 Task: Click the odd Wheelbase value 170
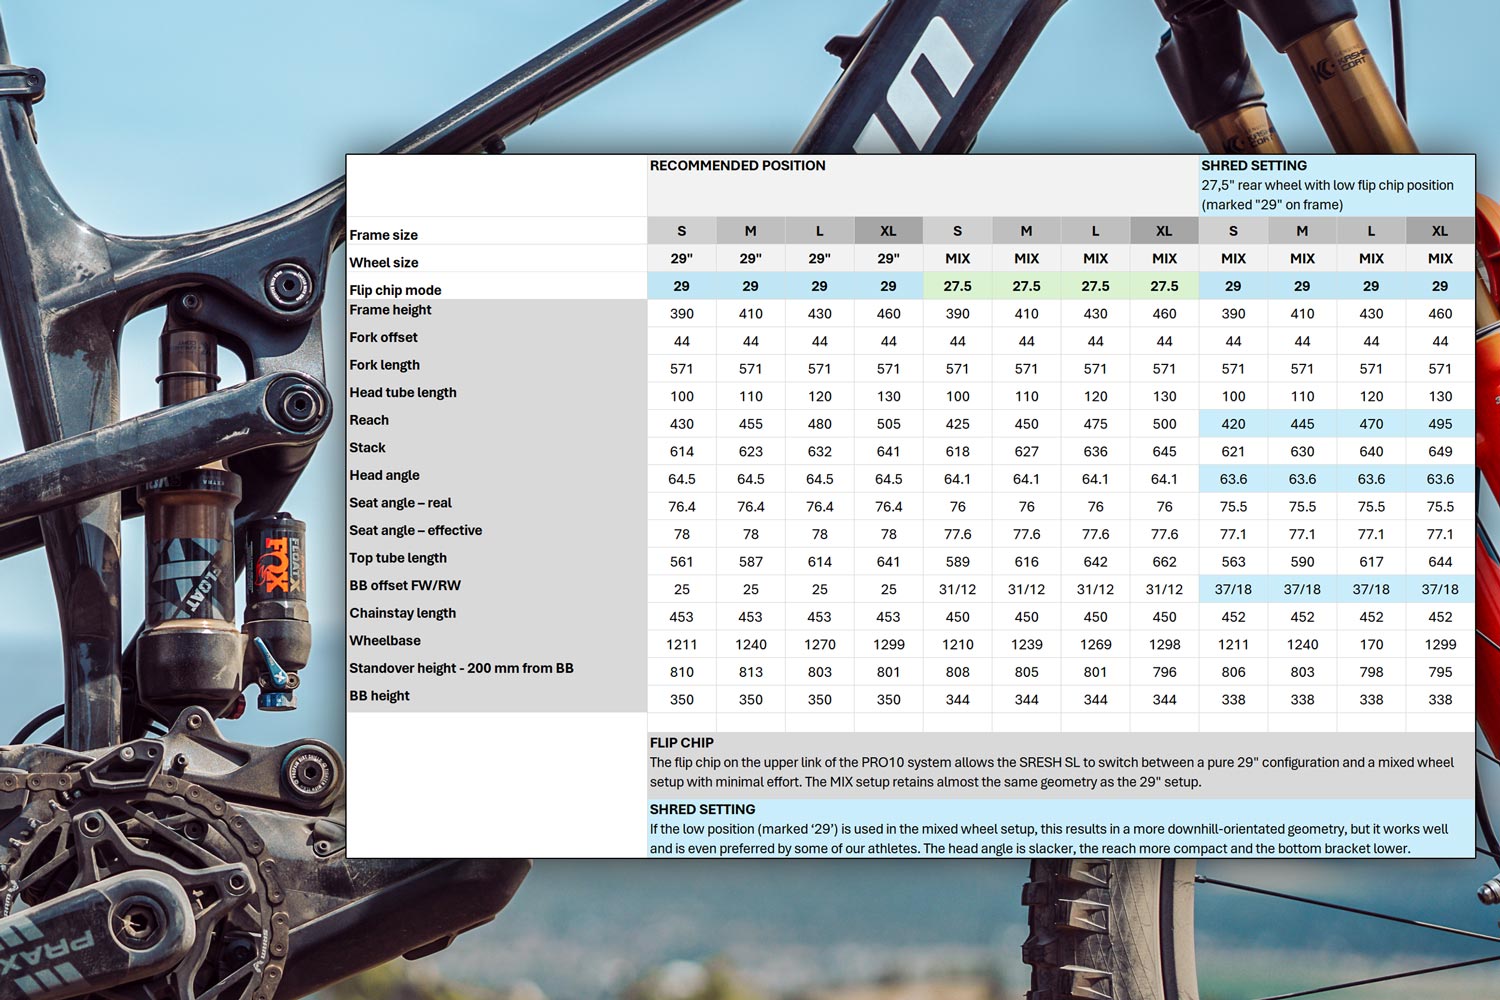point(1371,645)
